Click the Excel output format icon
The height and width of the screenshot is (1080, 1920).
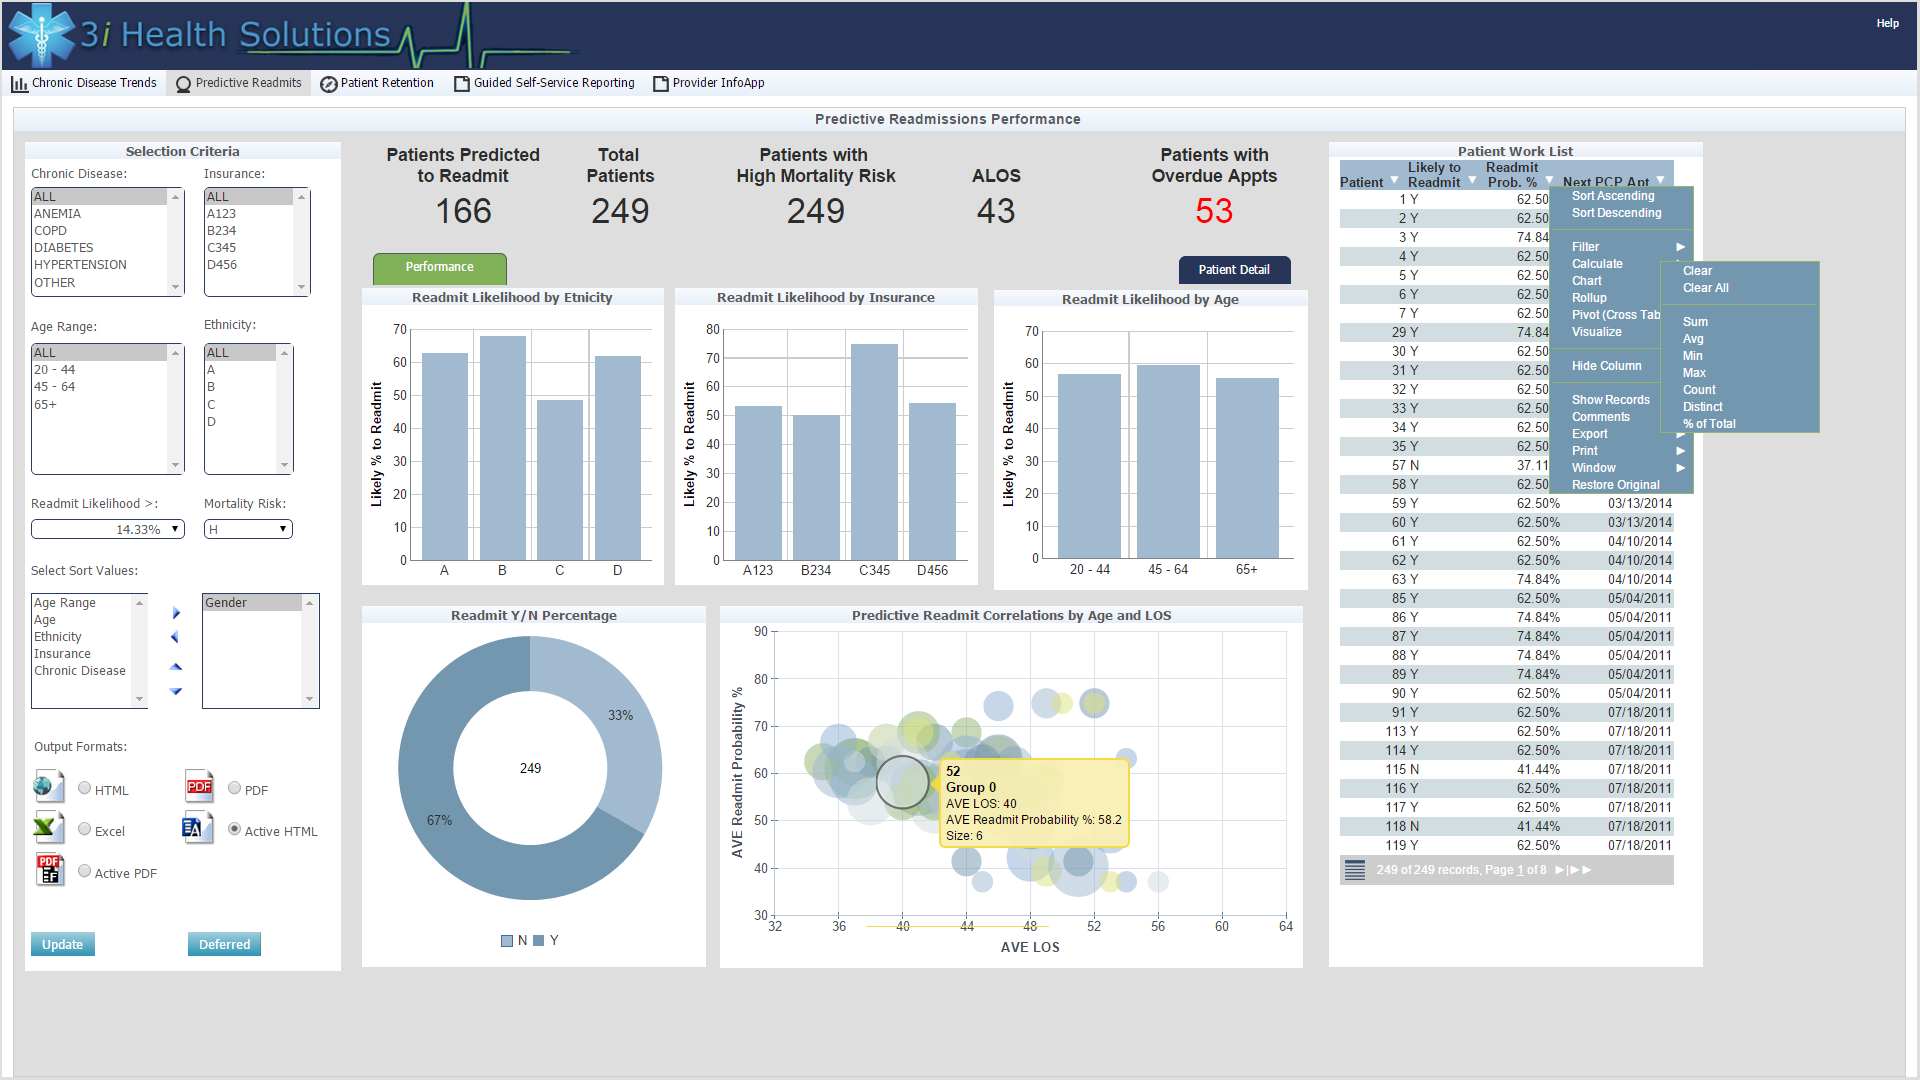(x=46, y=828)
